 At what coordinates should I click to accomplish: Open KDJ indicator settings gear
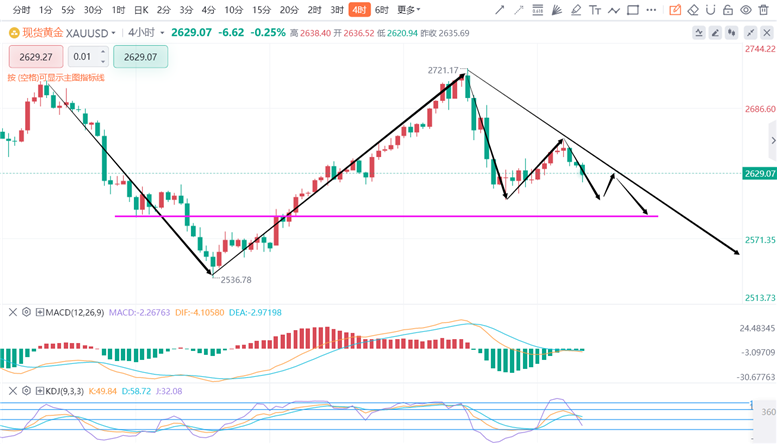pyautogui.click(x=26, y=391)
